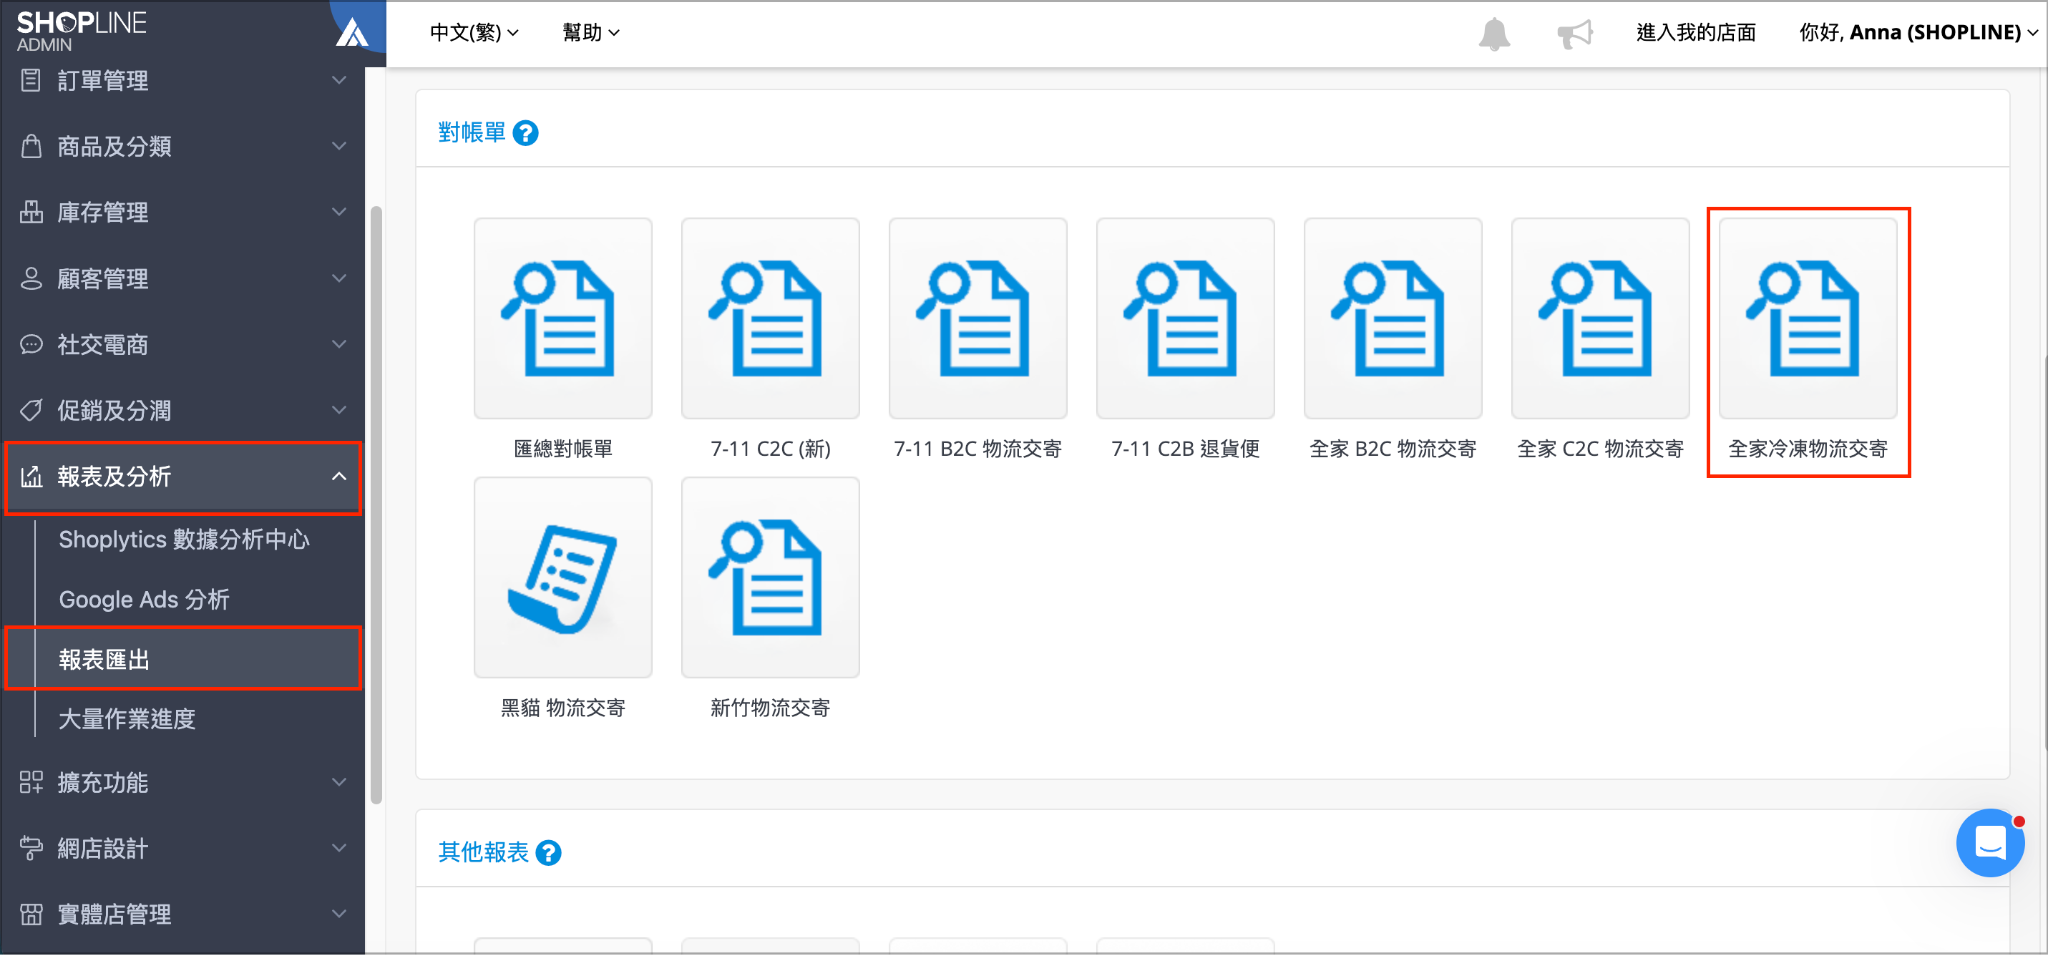Open the 7-11 C2B 退貨便 report icon
Image resolution: width=2048 pixels, height=955 pixels.
1185,318
